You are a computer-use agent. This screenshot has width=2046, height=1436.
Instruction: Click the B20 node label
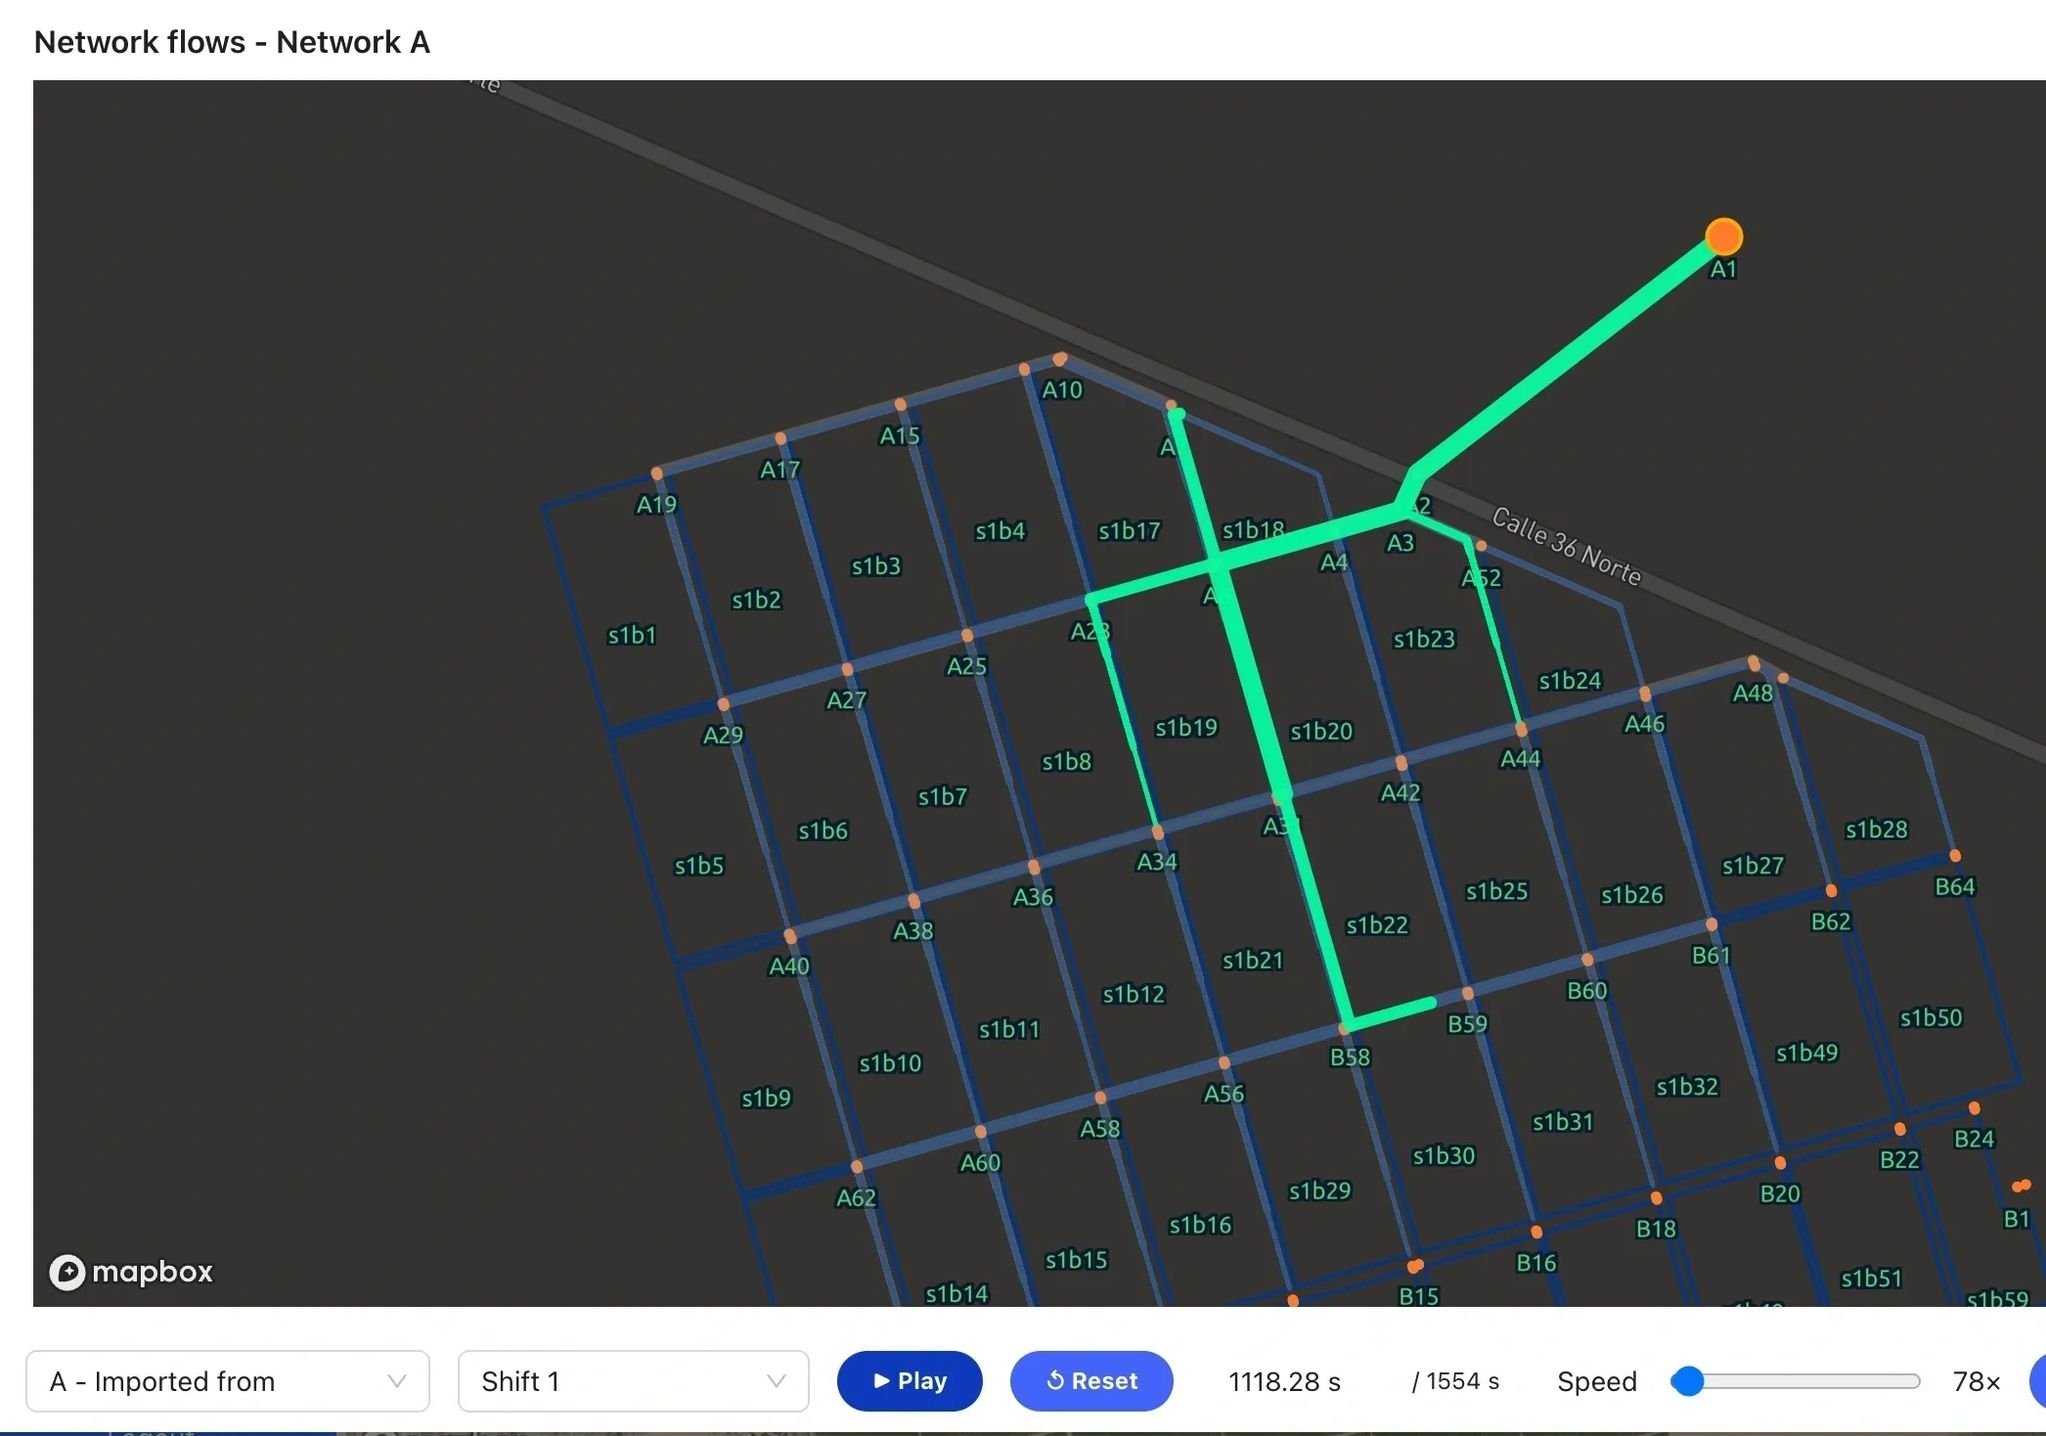coord(1780,1194)
